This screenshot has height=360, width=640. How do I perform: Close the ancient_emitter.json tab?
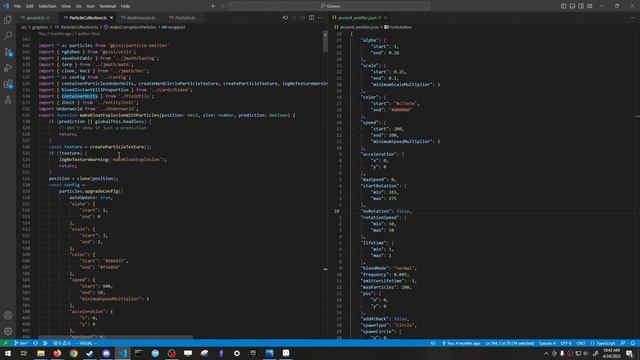coord(385,18)
